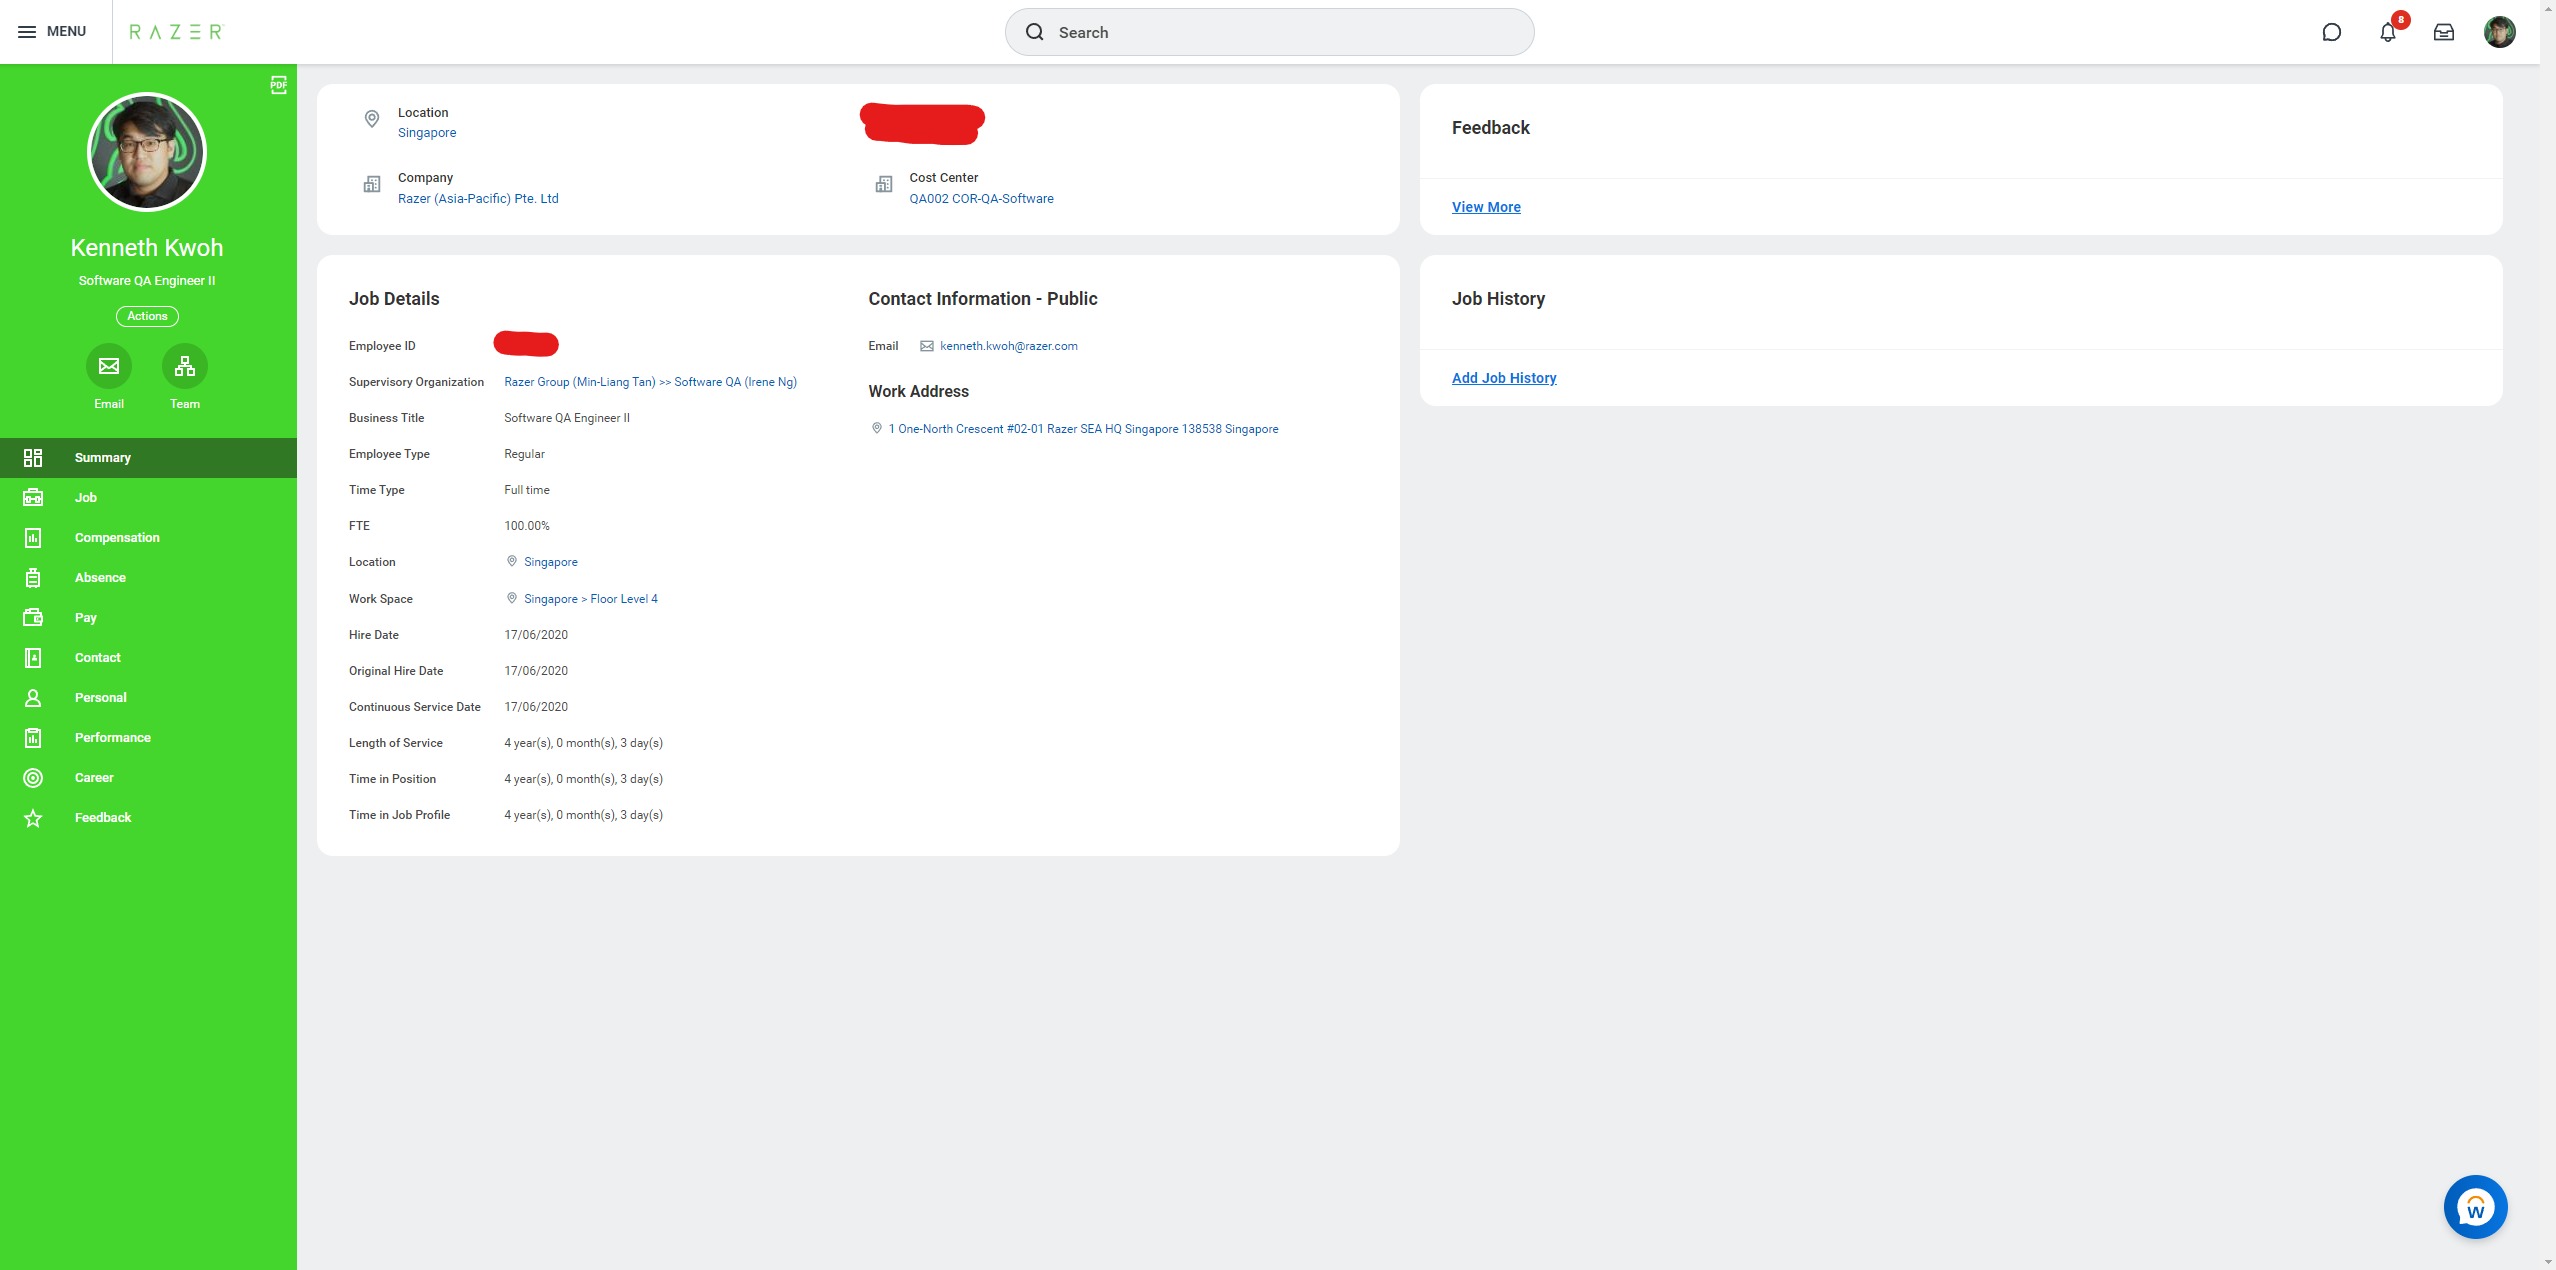Click the Summary grid icon in sidebar
This screenshot has width=2556, height=1270.
33,457
